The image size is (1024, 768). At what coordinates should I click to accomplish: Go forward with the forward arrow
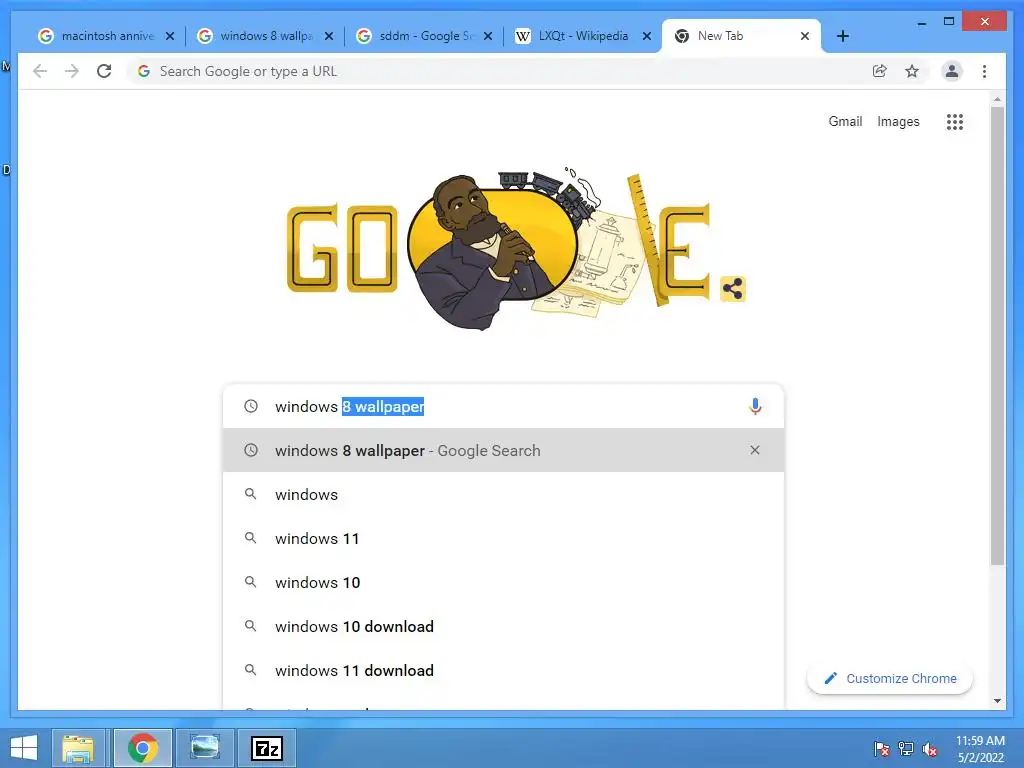[72, 71]
